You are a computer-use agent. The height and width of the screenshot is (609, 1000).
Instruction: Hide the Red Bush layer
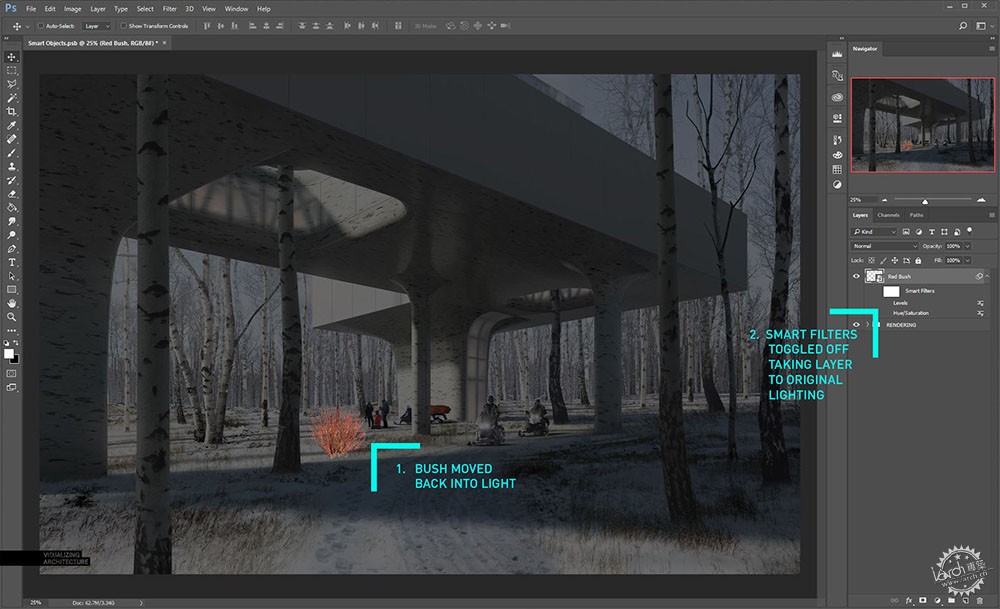[857, 276]
